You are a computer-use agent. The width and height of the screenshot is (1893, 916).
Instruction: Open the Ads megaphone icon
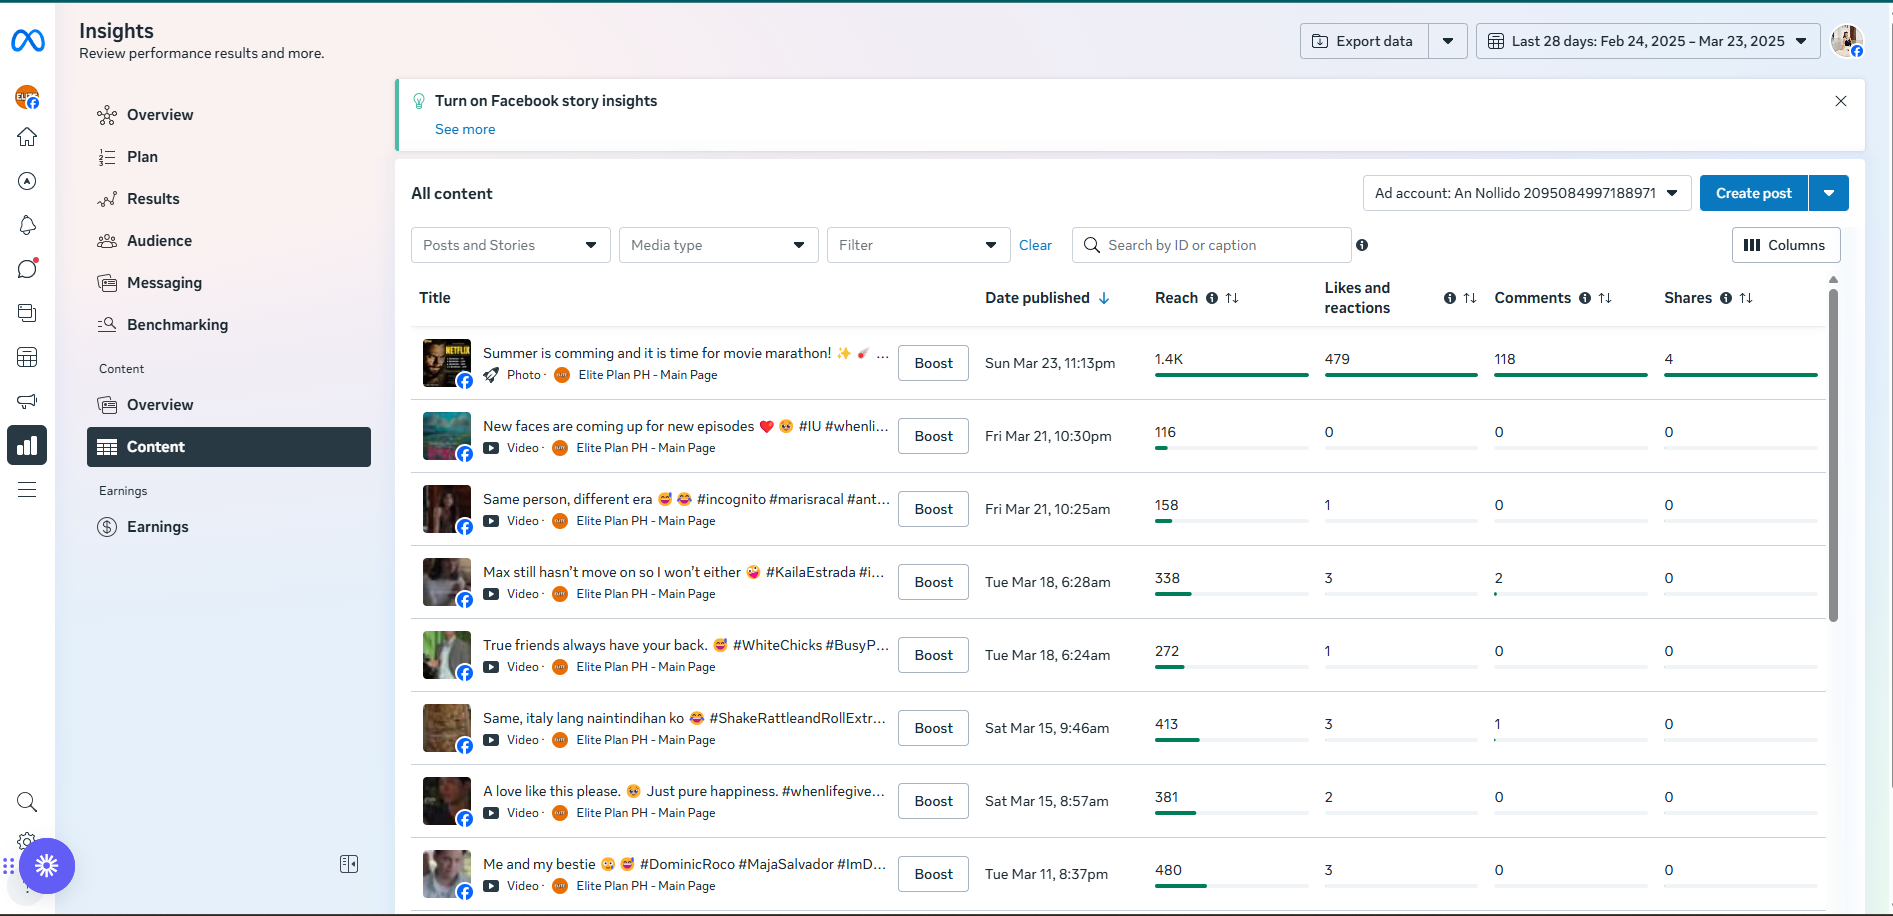27,401
